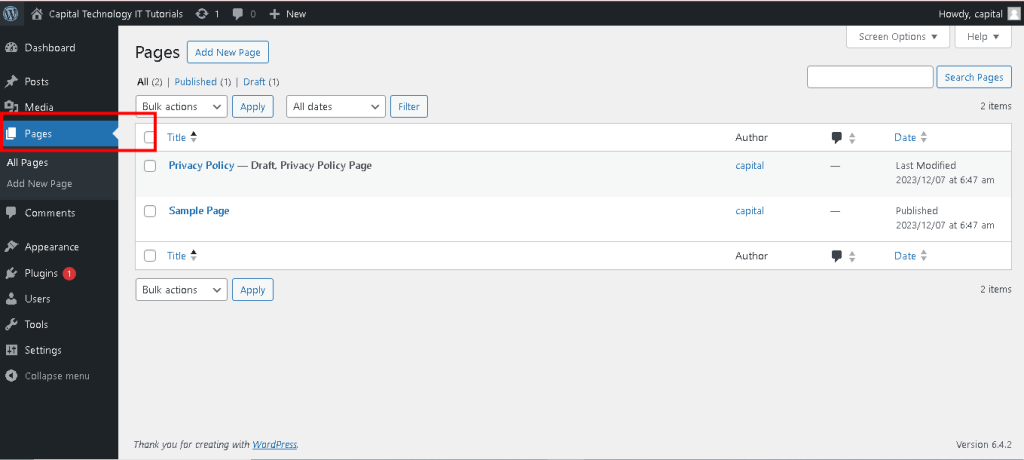This screenshot has height=460, width=1024.
Task: Click the Dashboard icon in sidebar
Action: click(11, 48)
